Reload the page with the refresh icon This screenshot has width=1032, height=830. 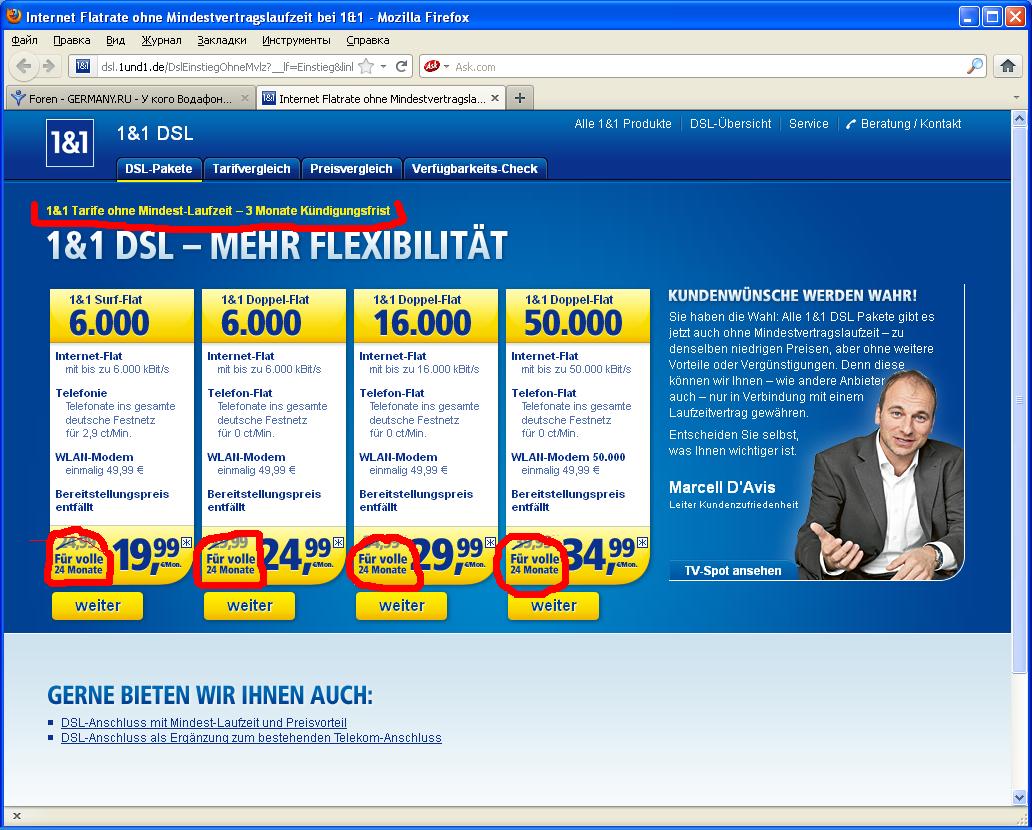click(401, 66)
